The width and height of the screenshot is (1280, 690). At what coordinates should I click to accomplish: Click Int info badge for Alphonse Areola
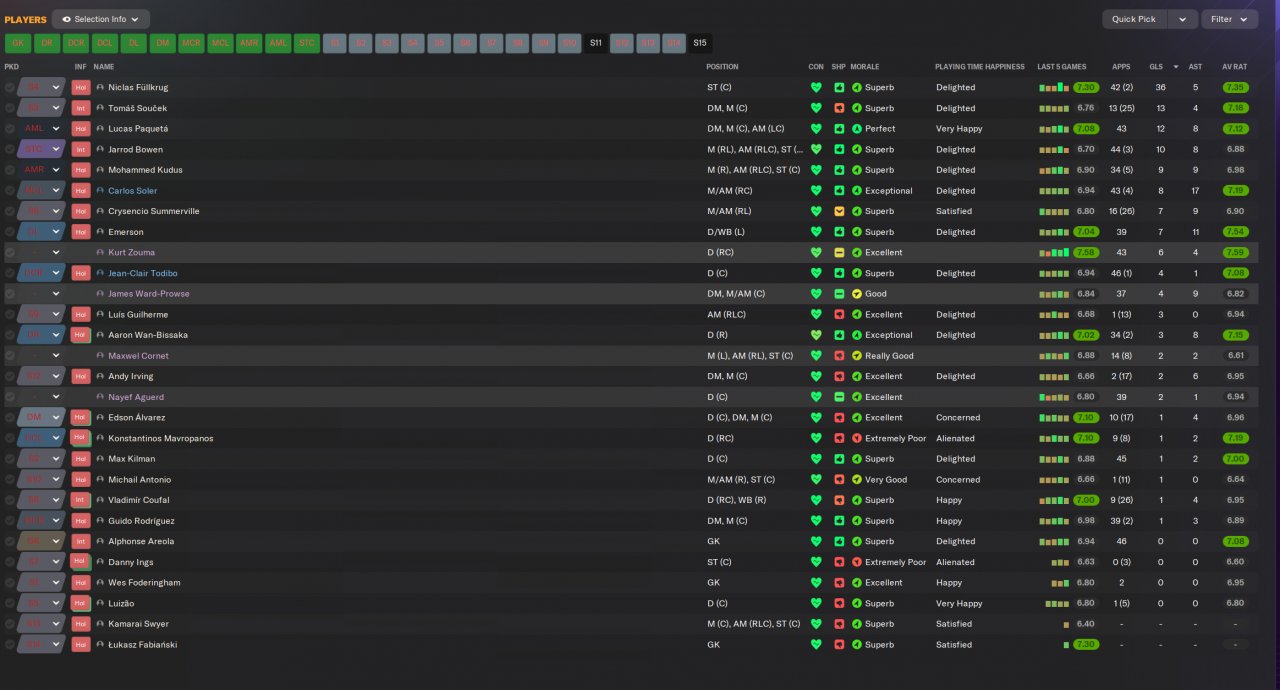click(81, 541)
